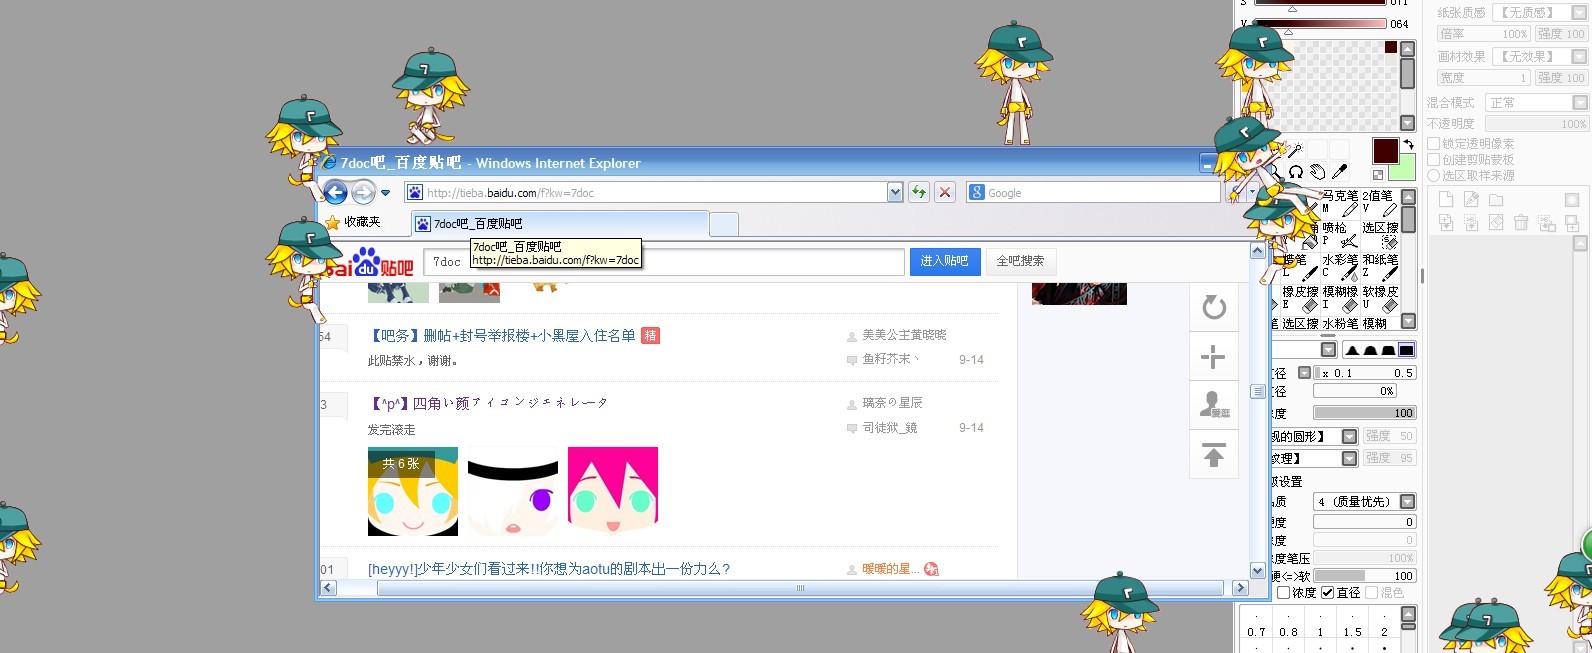
Task: Pick the magic wand selection tool
Action: pyautogui.click(x=1294, y=151)
